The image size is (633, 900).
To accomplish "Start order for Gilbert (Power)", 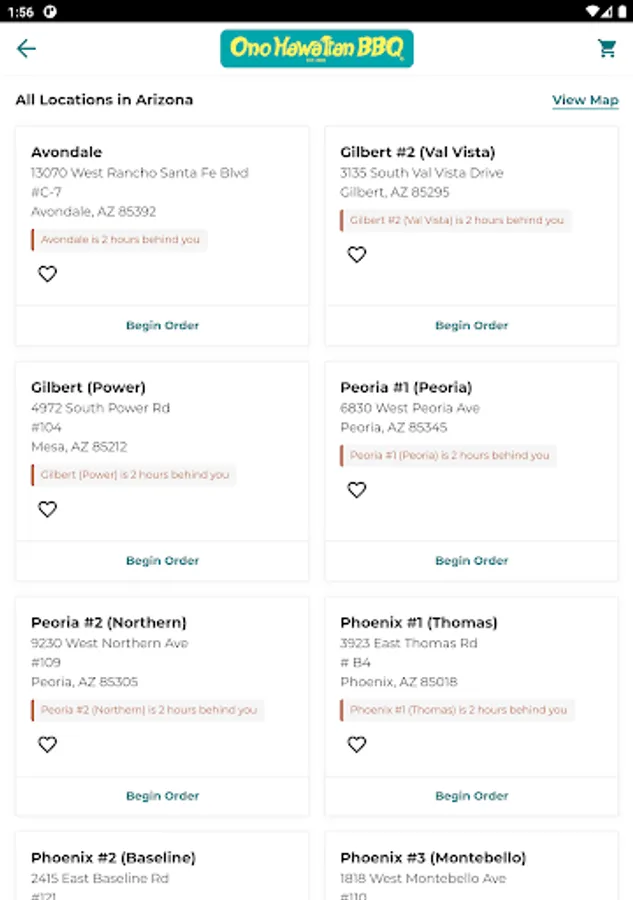I will tap(162, 561).
